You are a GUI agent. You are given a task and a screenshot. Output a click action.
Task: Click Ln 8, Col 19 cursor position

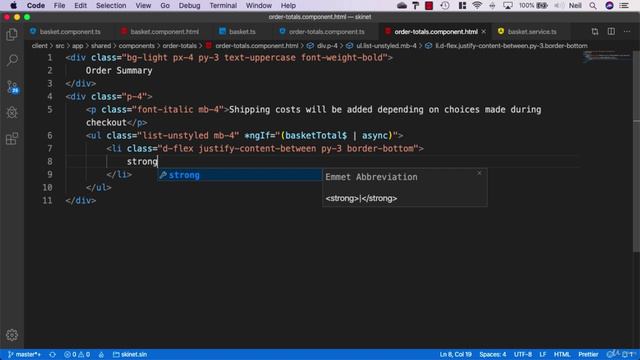(x=456, y=354)
